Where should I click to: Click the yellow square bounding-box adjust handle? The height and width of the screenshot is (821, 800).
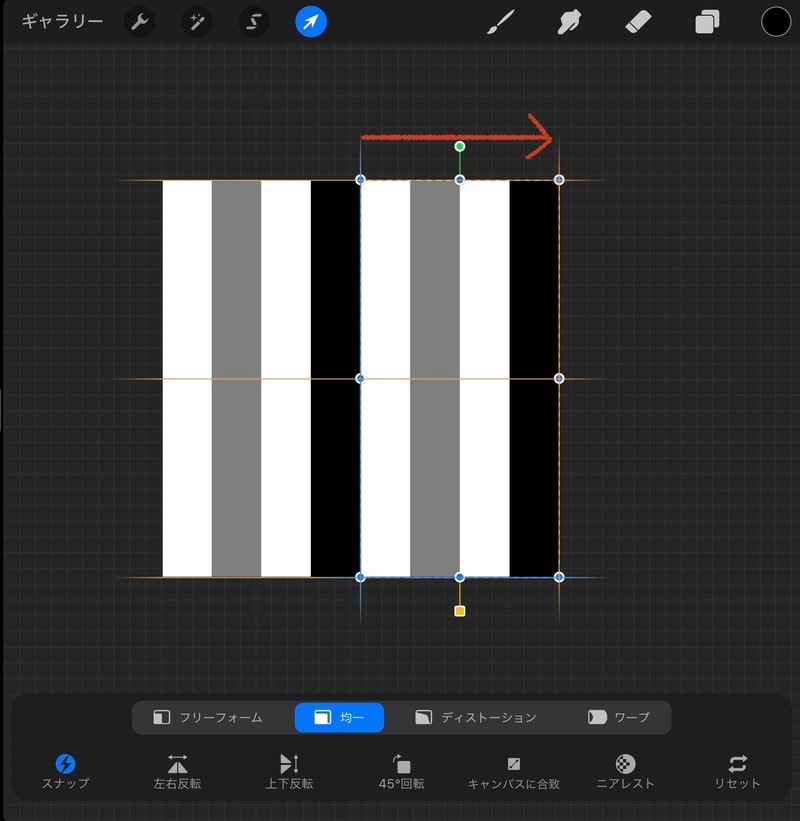(460, 611)
